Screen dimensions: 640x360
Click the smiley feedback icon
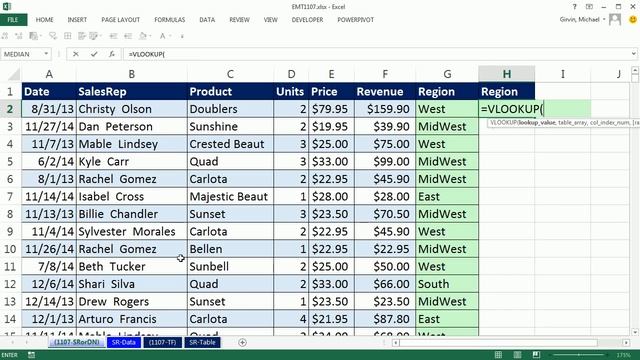pyautogui.click(x=633, y=19)
